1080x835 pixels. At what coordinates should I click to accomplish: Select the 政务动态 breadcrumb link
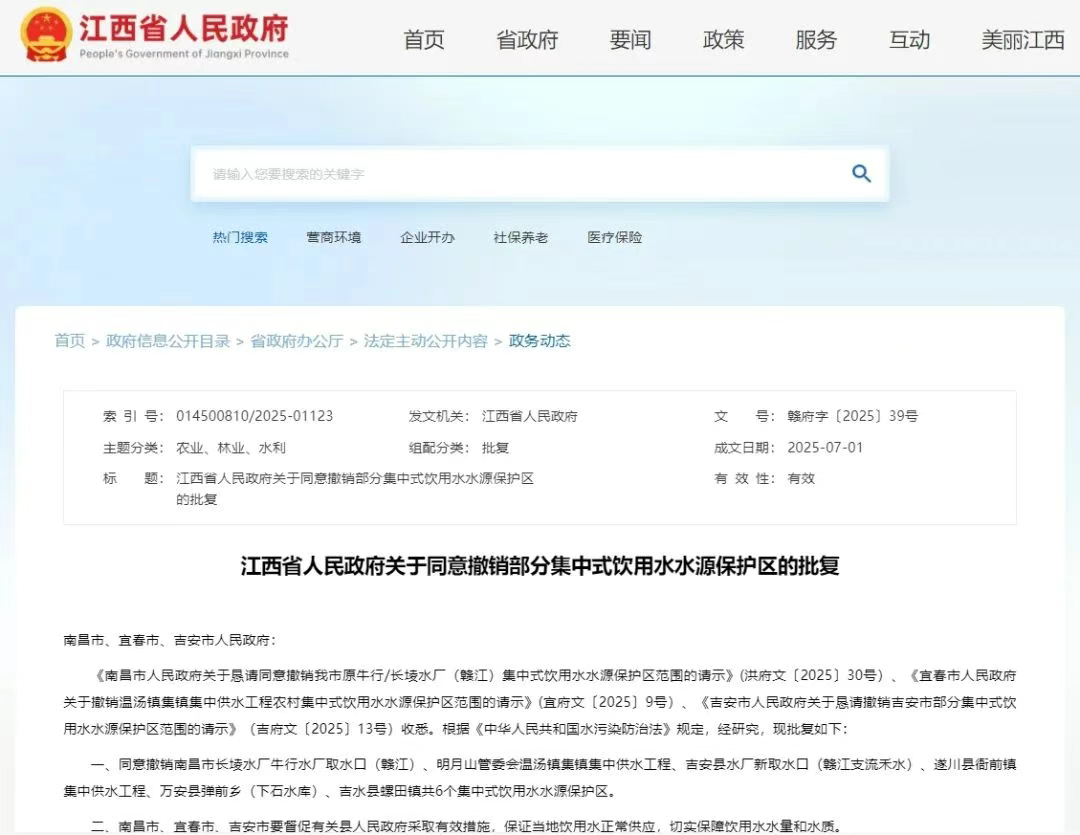539,340
